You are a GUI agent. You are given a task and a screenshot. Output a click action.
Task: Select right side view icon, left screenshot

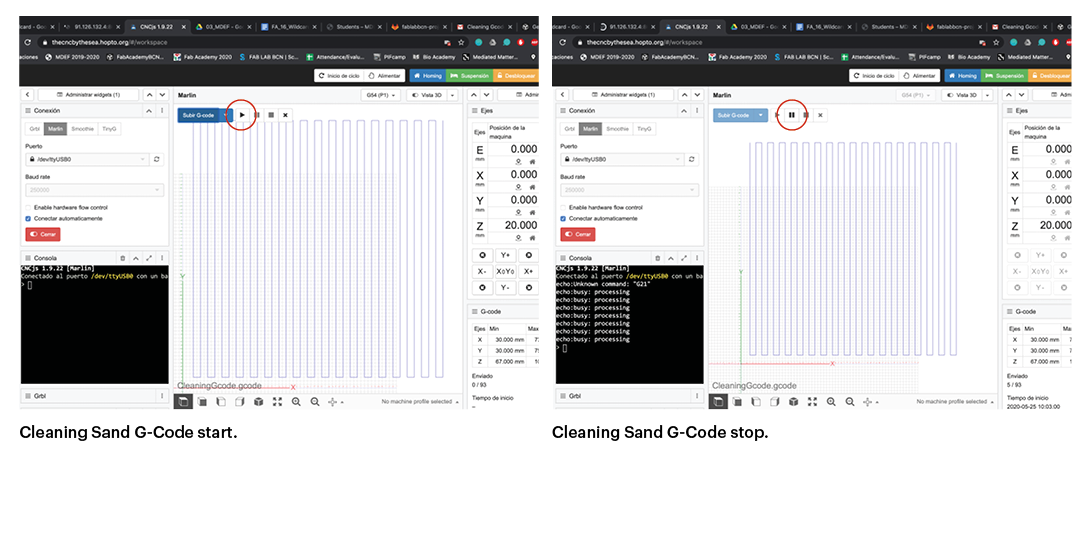click(x=239, y=401)
